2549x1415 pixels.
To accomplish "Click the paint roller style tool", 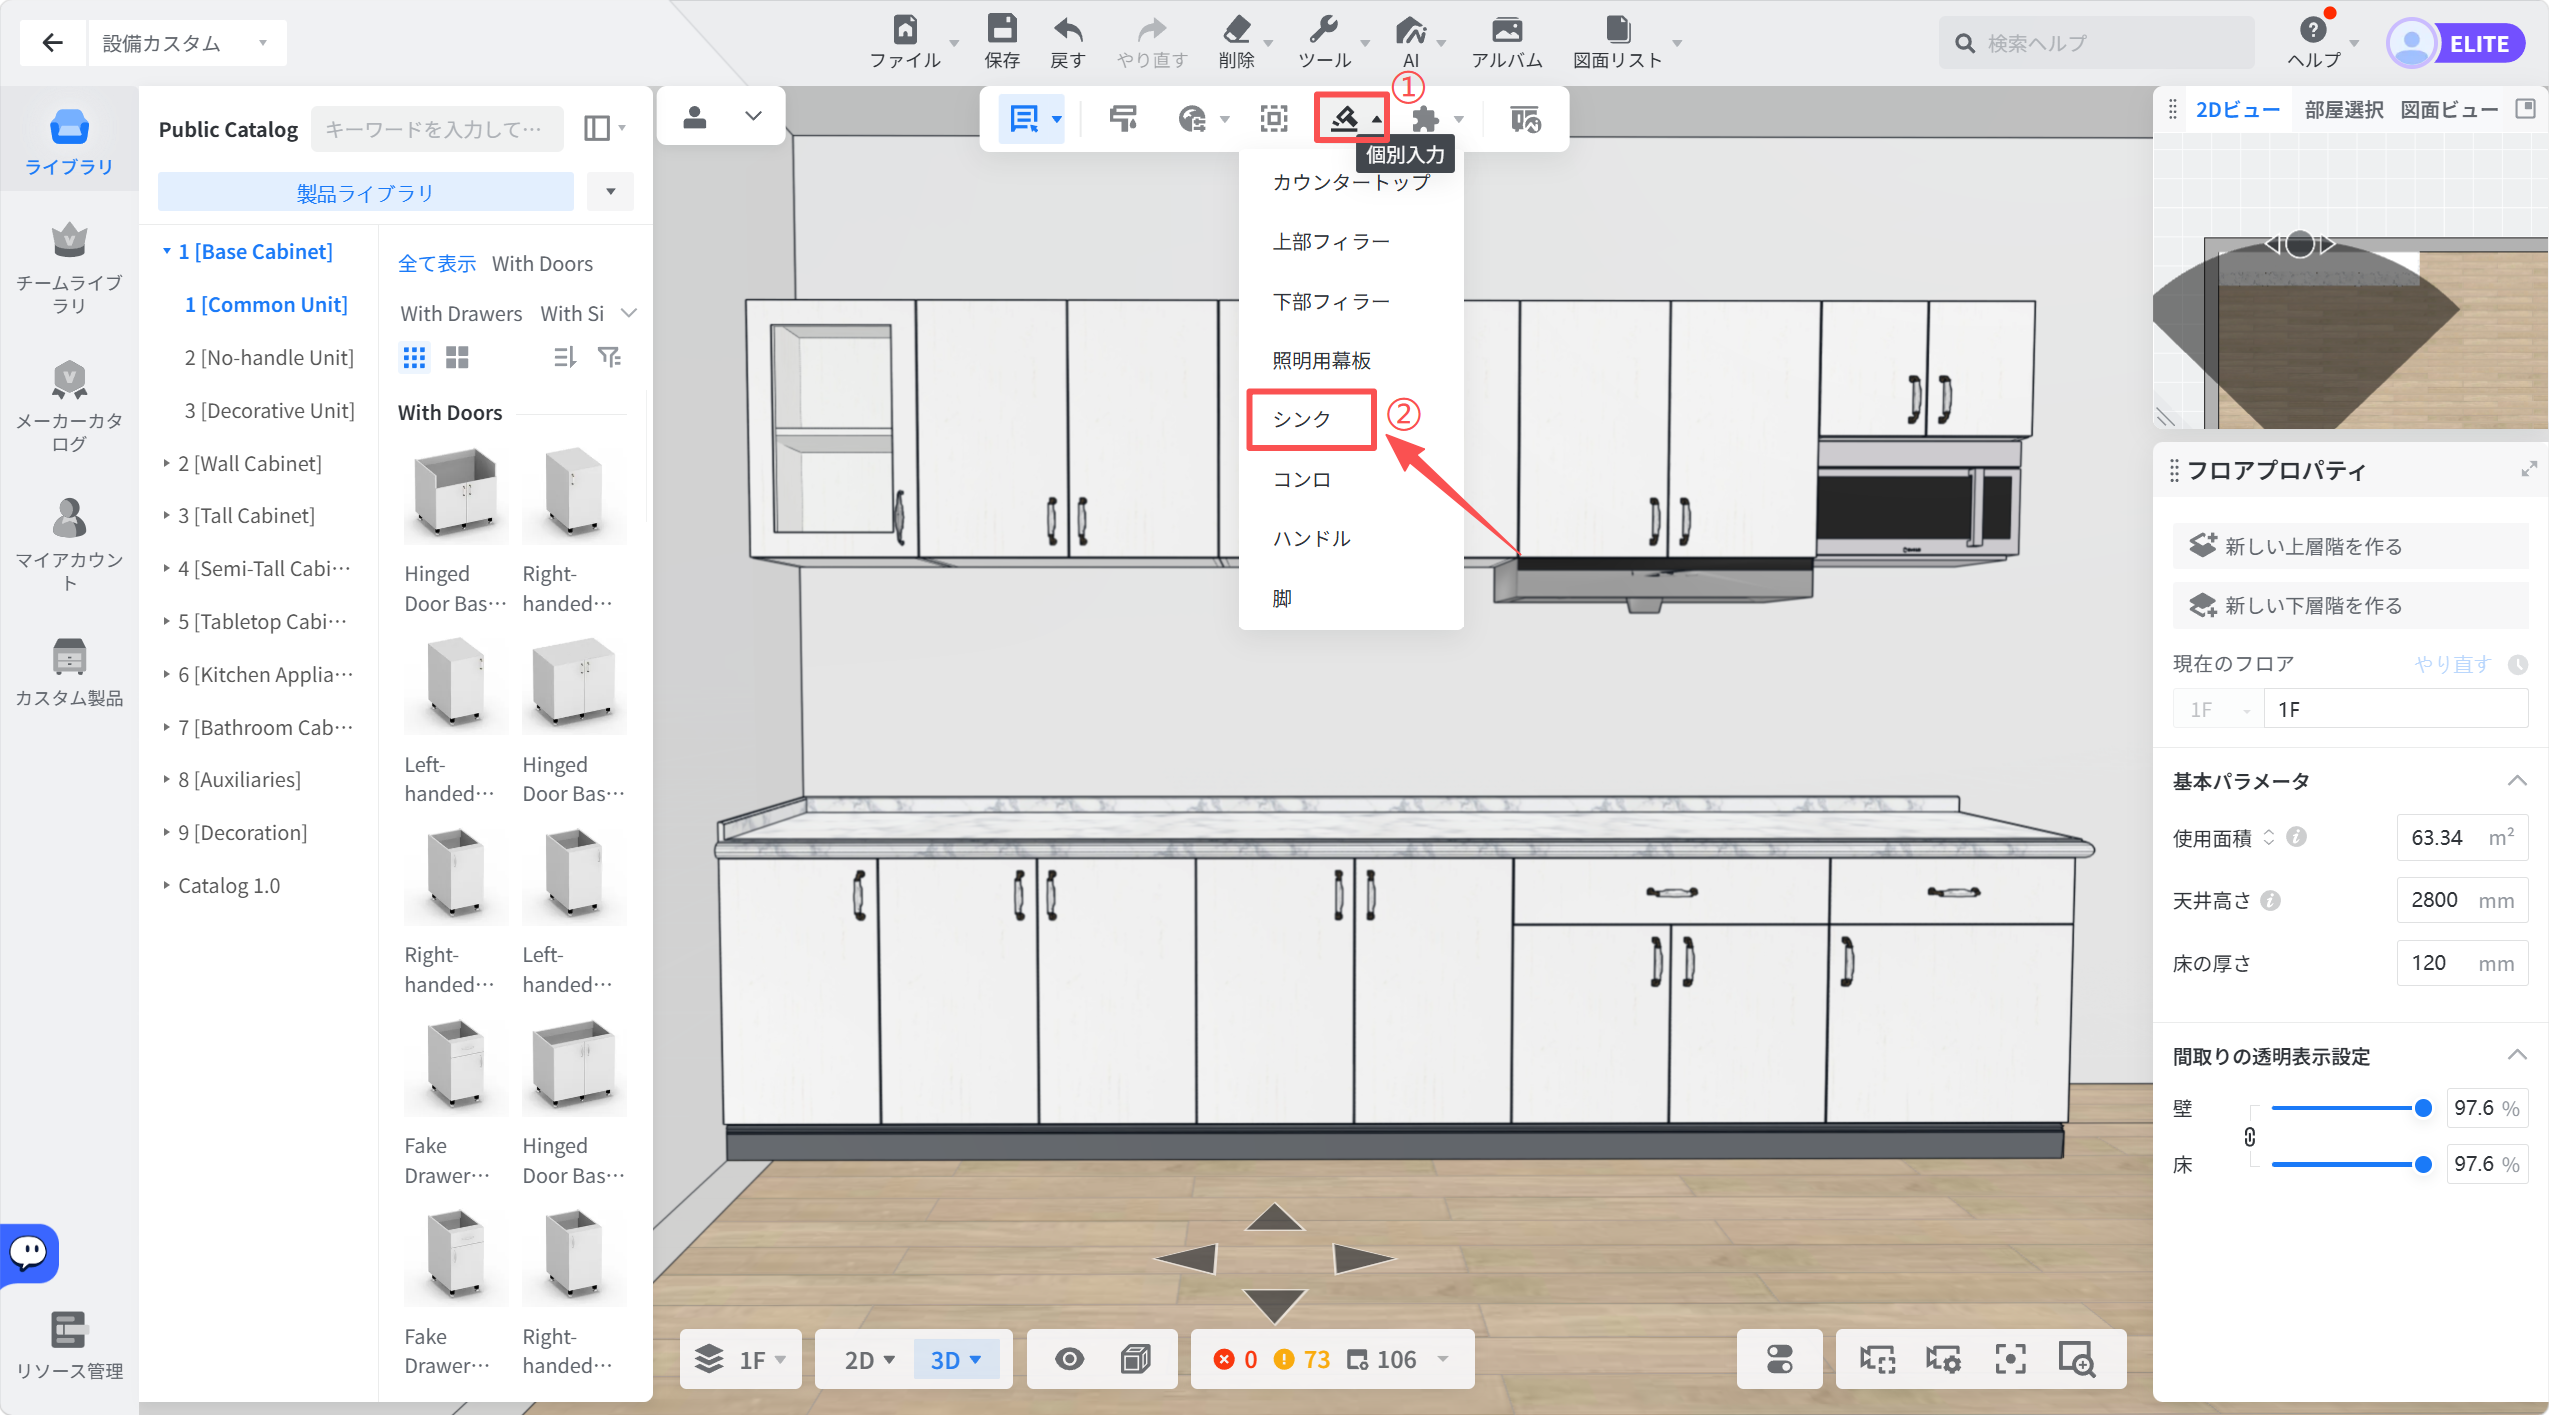I will pos(1123,119).
